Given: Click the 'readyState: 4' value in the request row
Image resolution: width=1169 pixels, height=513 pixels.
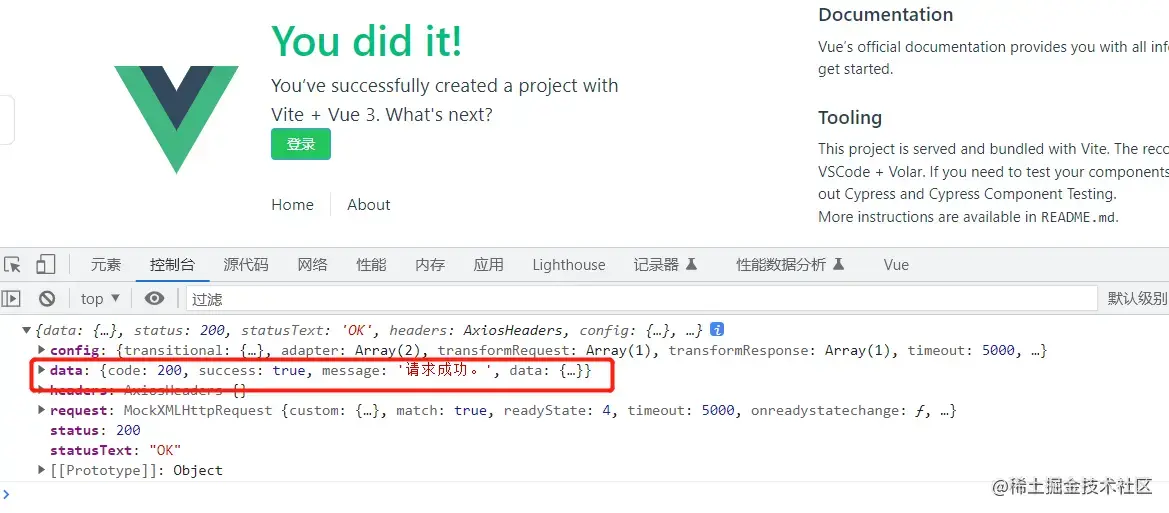Looking at the screenshot, I should point(559,411).
